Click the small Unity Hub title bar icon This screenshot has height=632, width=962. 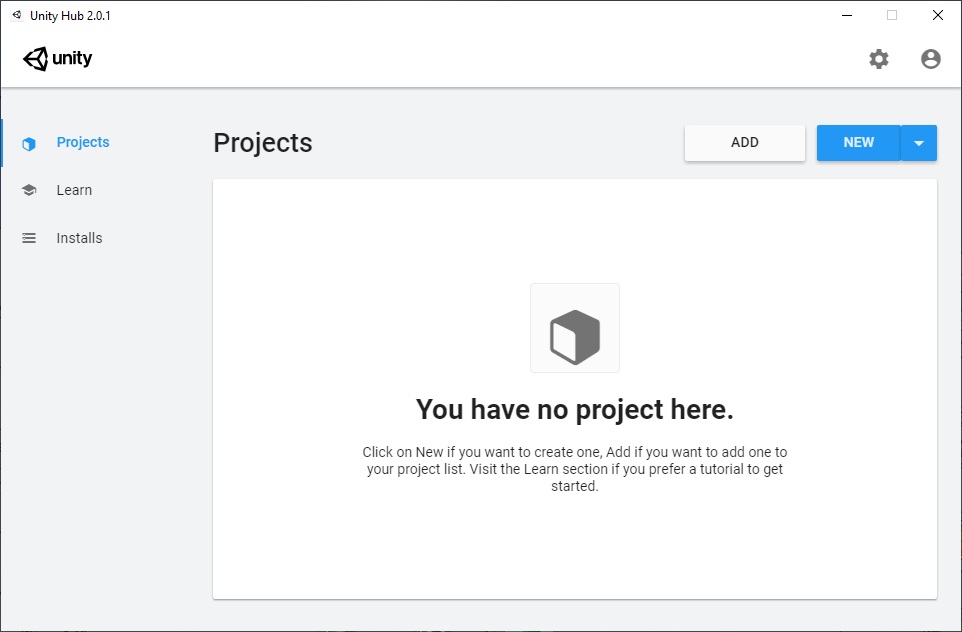[x=17, y=15]
